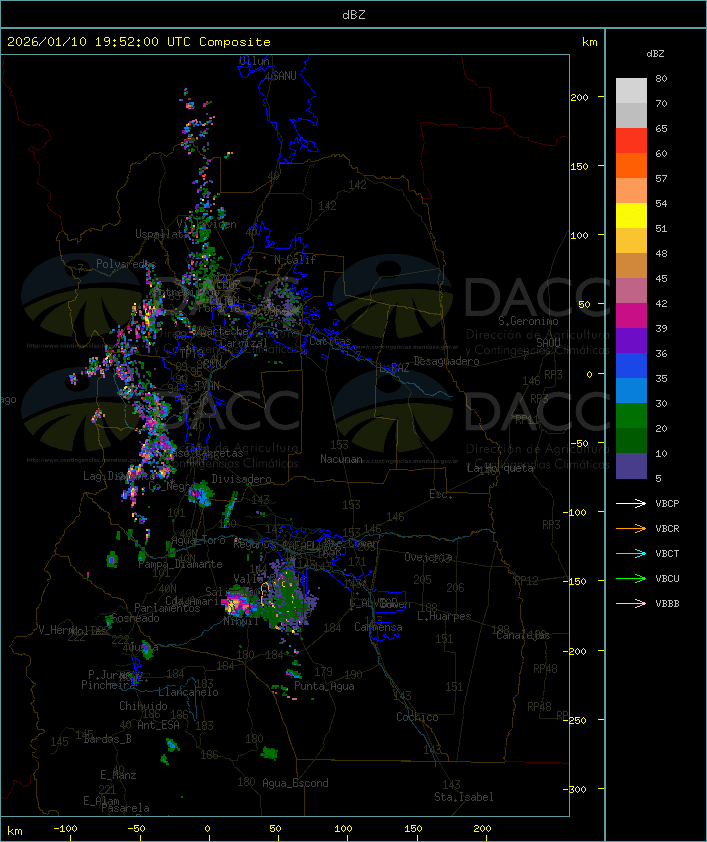This screenshot has width=707, height=842.
Task: Click the cyan VBCT arrow icon
Action: click(x=632, y=554)
